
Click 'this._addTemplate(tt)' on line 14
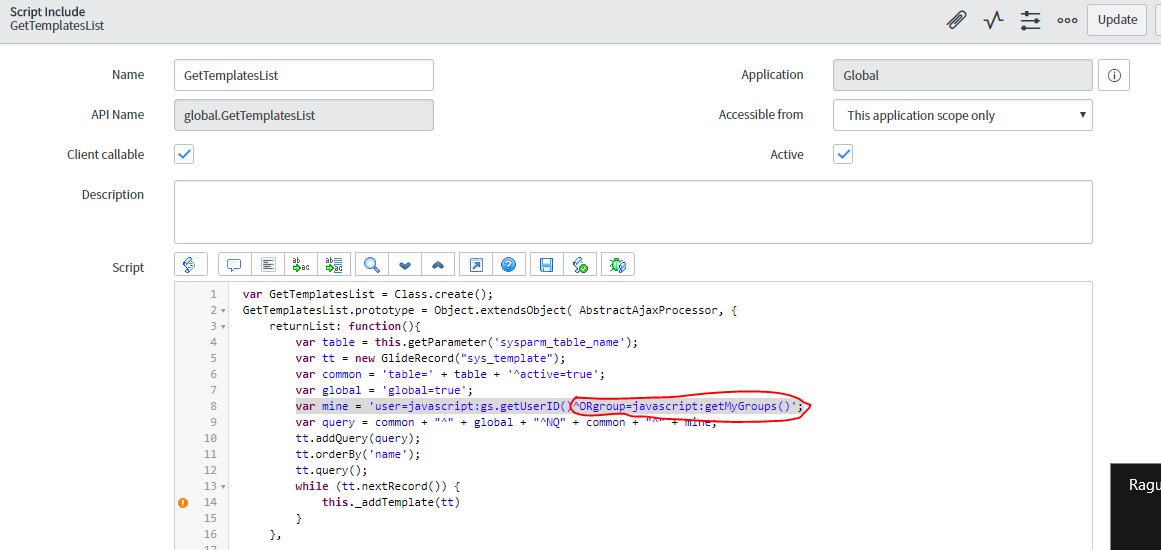[391, 503]
